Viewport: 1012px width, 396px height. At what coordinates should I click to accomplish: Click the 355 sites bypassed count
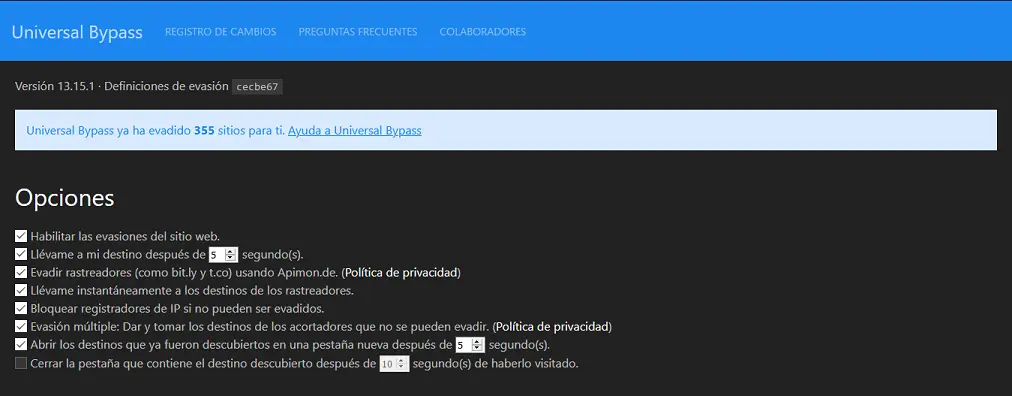click(x=204, y=130)
